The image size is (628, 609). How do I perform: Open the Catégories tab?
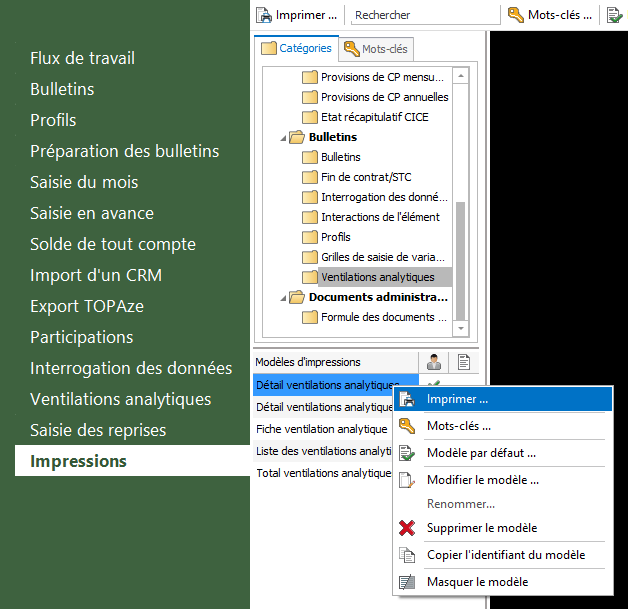tap(296, 48)
